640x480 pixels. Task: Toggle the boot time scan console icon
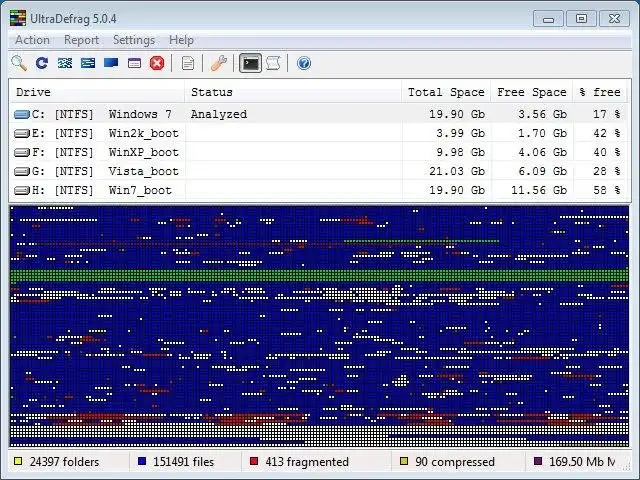pos(250,63)
